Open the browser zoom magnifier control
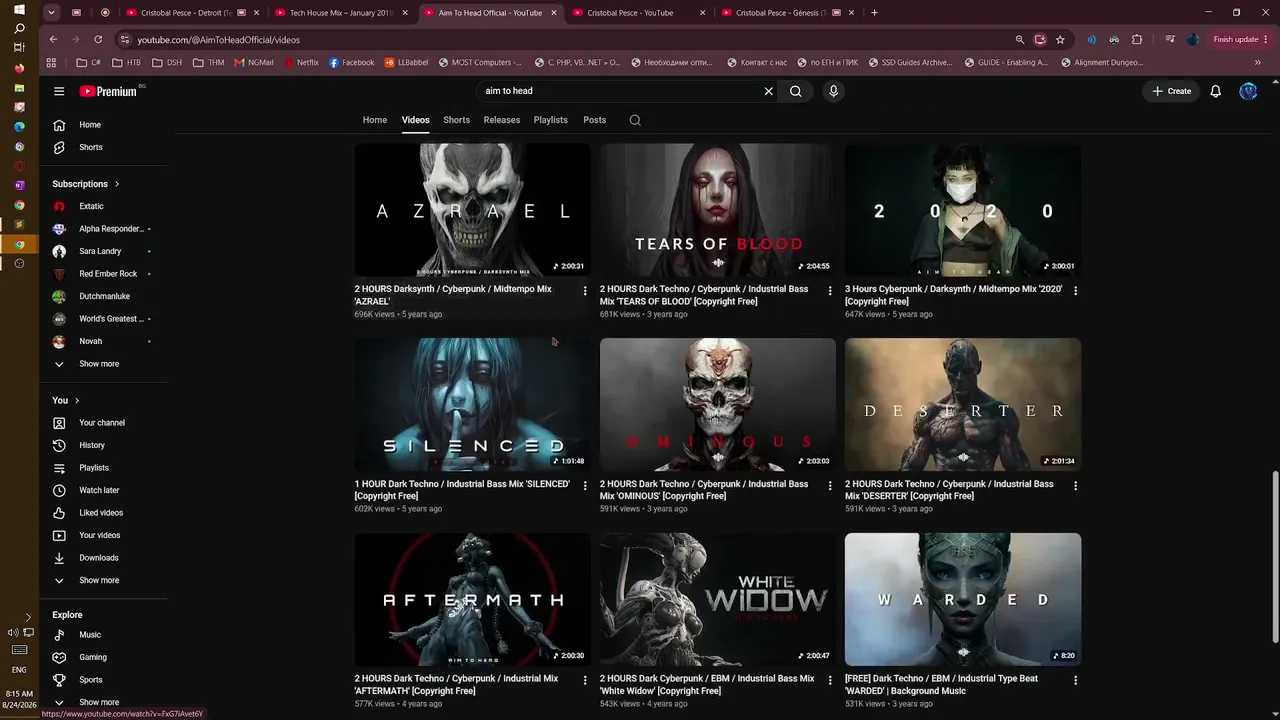Image resolution: width=1280 pixels, height=720 pixels. 1020,39
